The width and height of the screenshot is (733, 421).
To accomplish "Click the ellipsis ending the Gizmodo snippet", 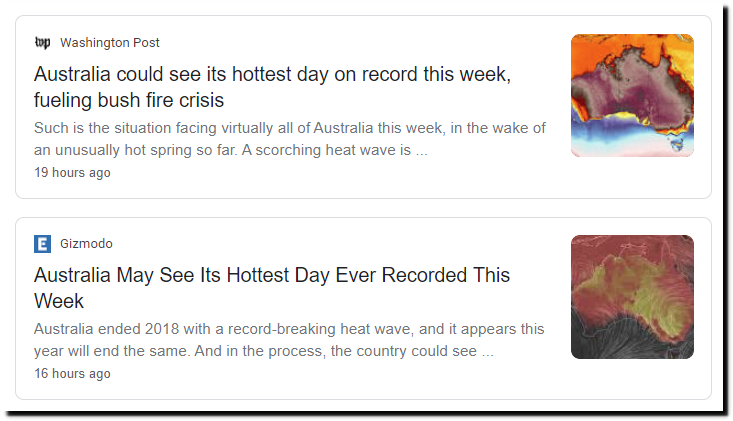I will click(488, 352).
